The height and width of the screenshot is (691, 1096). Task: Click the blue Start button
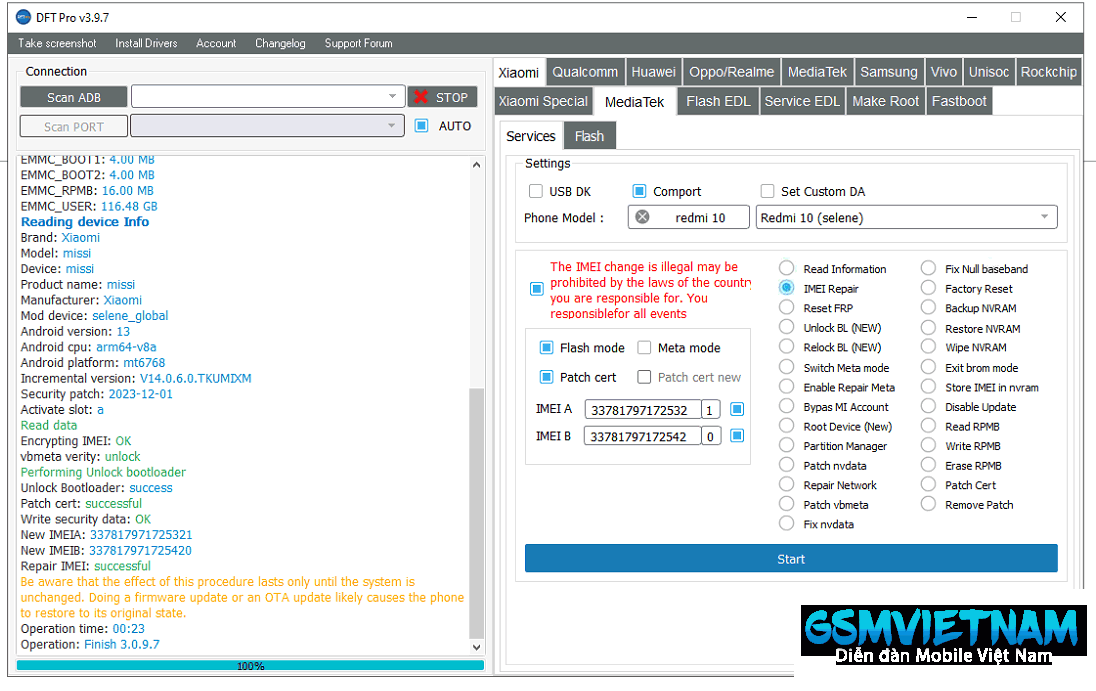coord(791,558)
